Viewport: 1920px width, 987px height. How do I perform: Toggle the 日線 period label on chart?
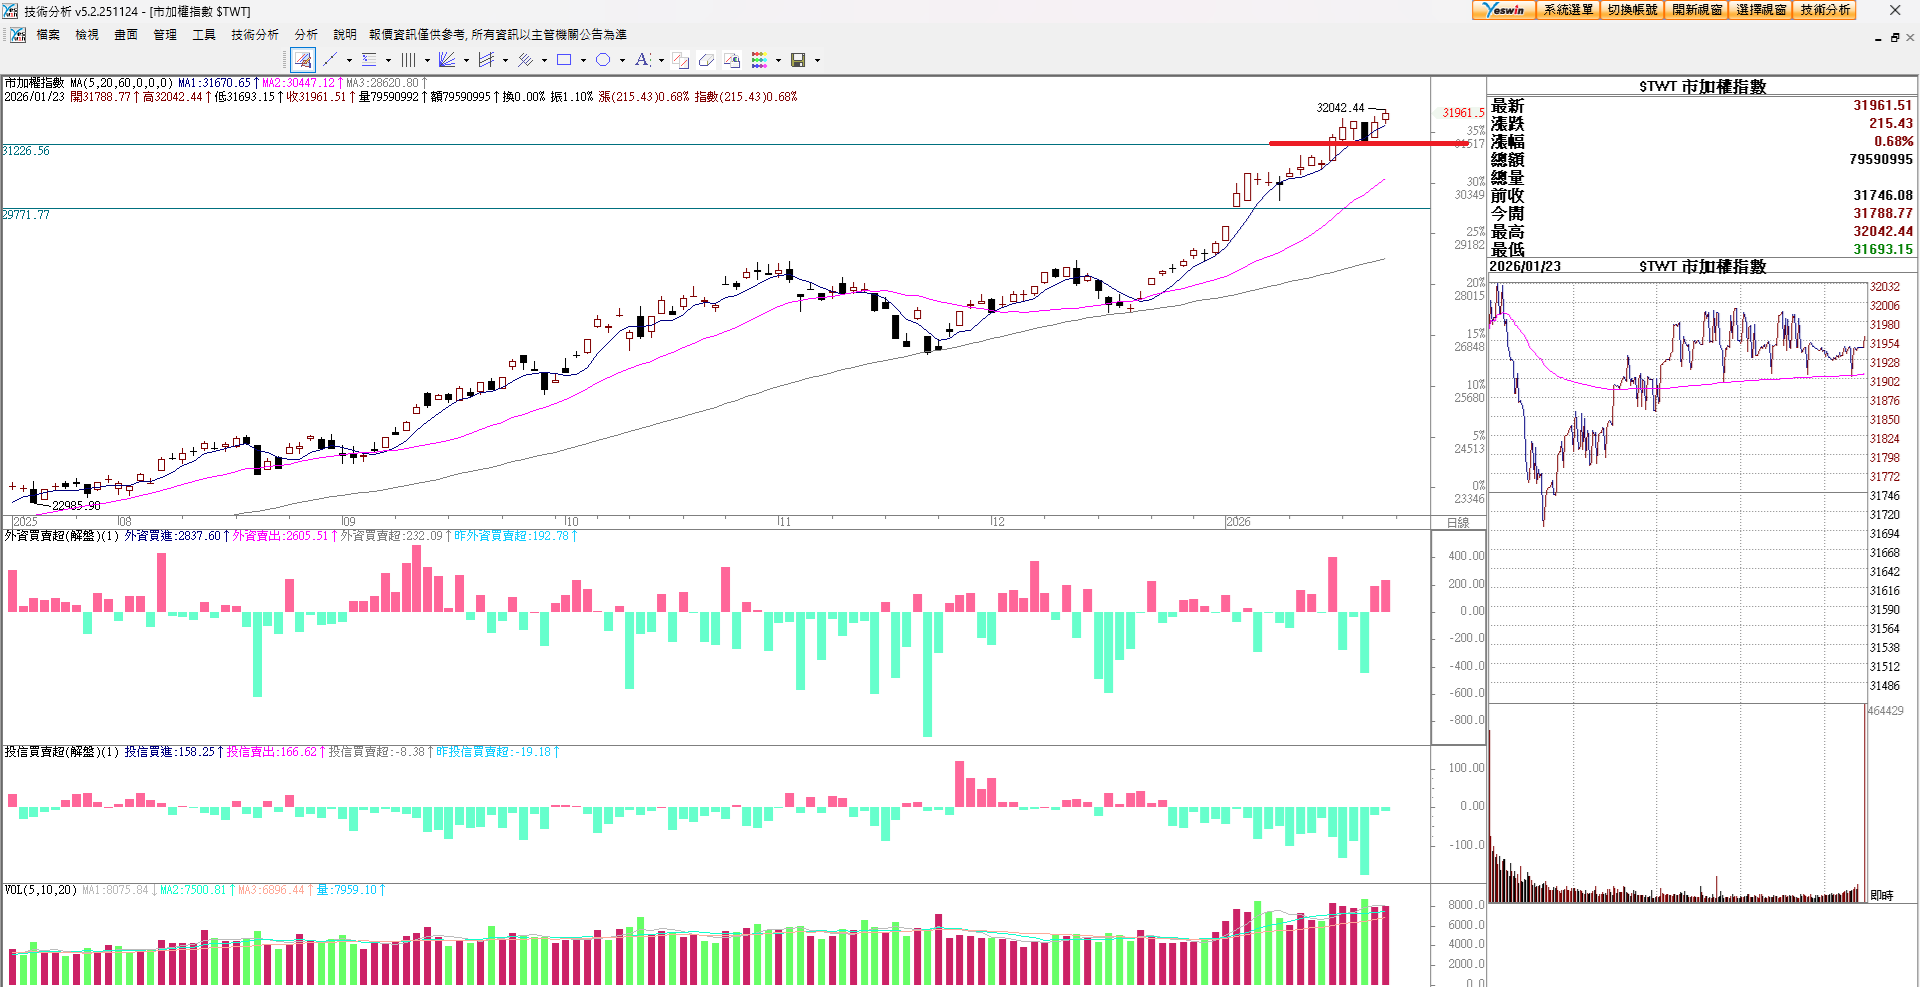[1458, 523]
